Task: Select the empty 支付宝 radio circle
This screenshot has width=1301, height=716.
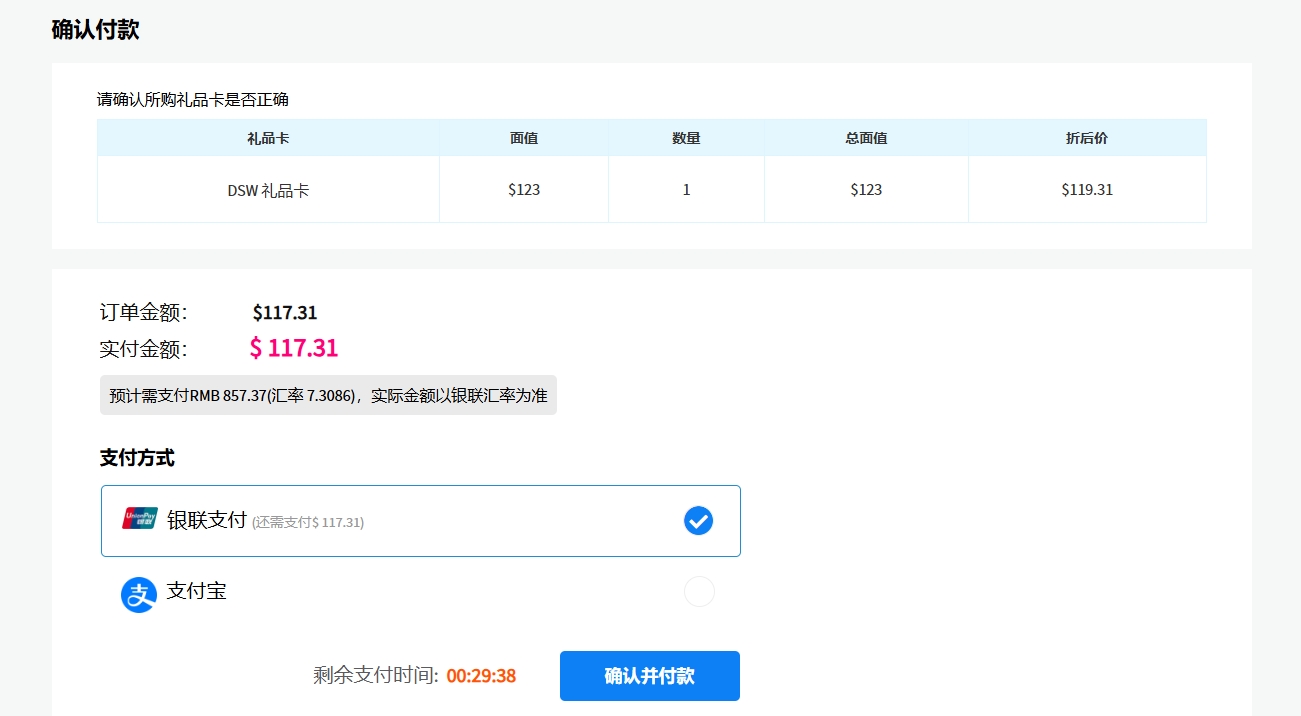Action: tap(699, 592)
